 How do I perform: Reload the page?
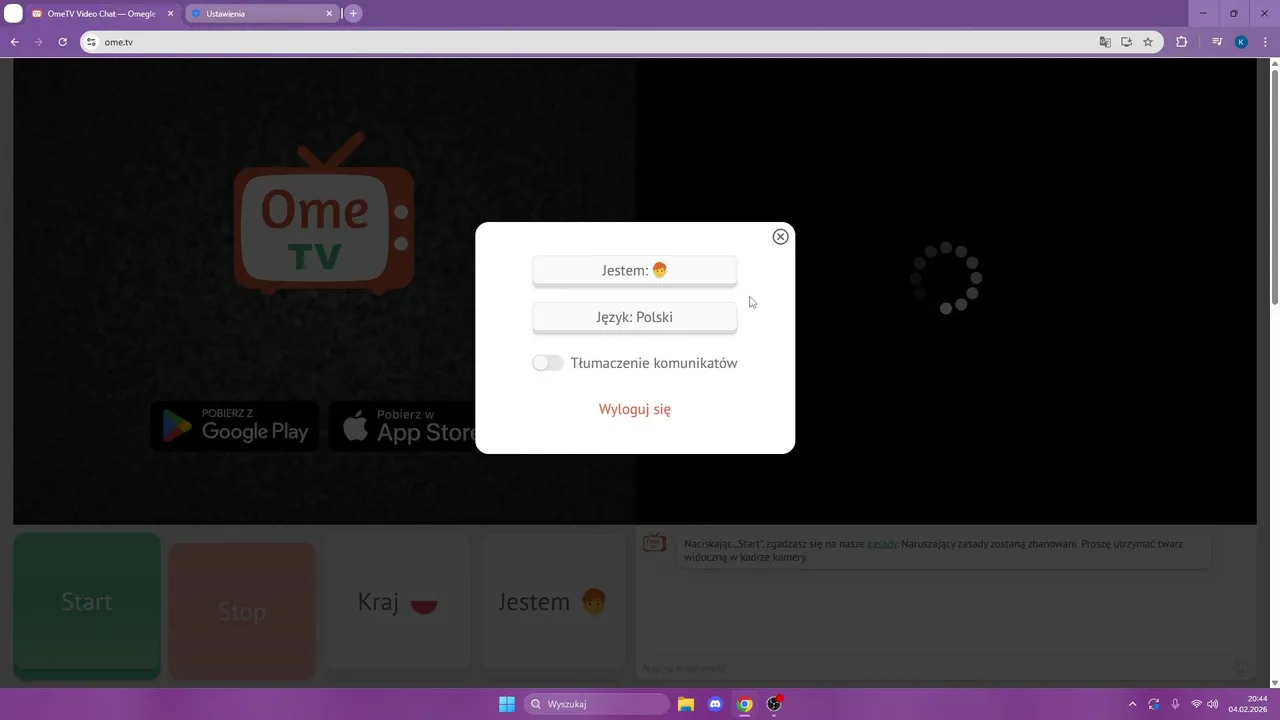[x=62, y=42]
